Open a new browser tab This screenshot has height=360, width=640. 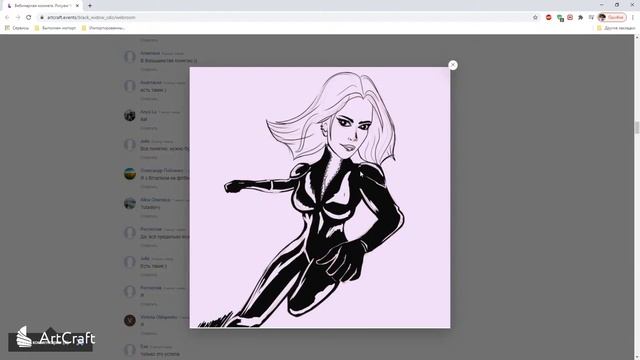(90, 6)
